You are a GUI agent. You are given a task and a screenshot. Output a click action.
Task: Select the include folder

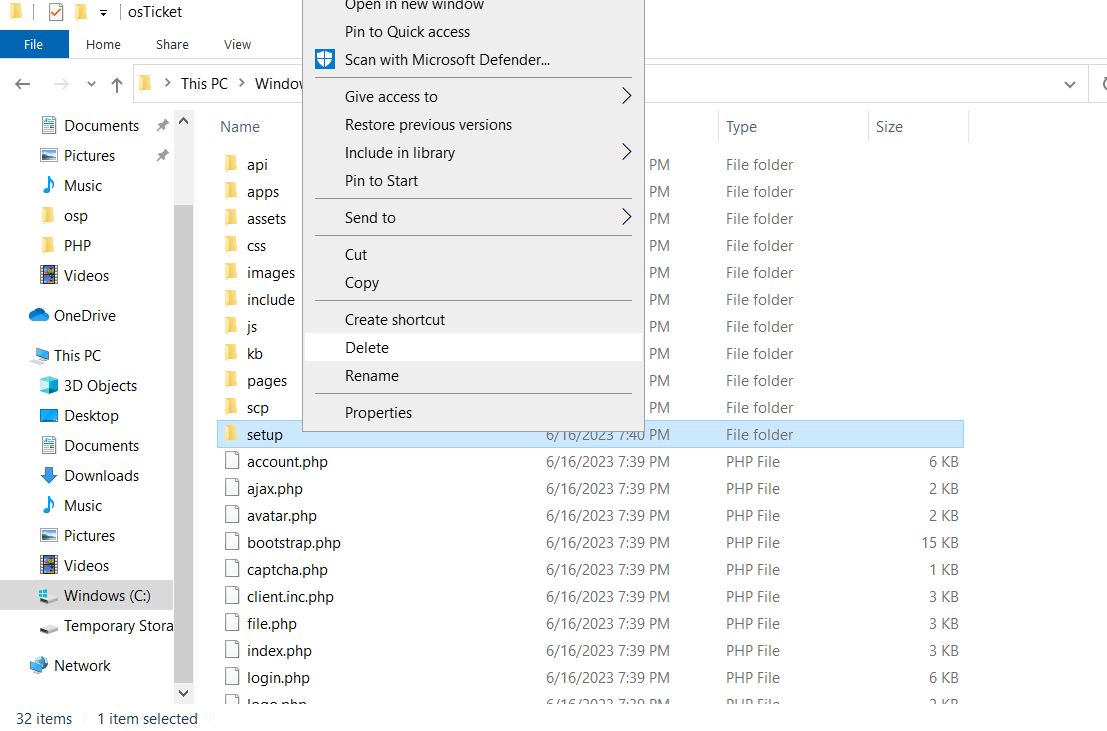point(270,299)
